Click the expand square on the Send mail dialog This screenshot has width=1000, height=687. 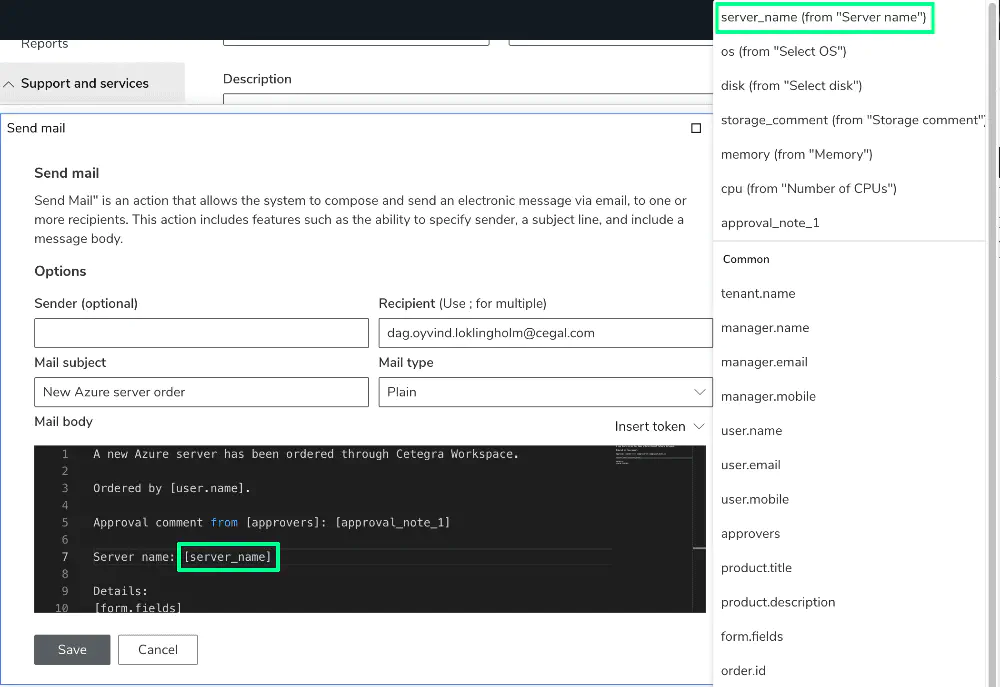[x=696, y=128]
